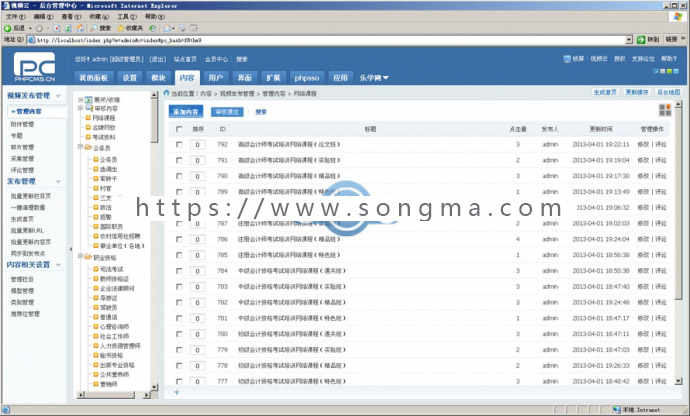Click the IE Mail icon in toolbar

point(169,28)
